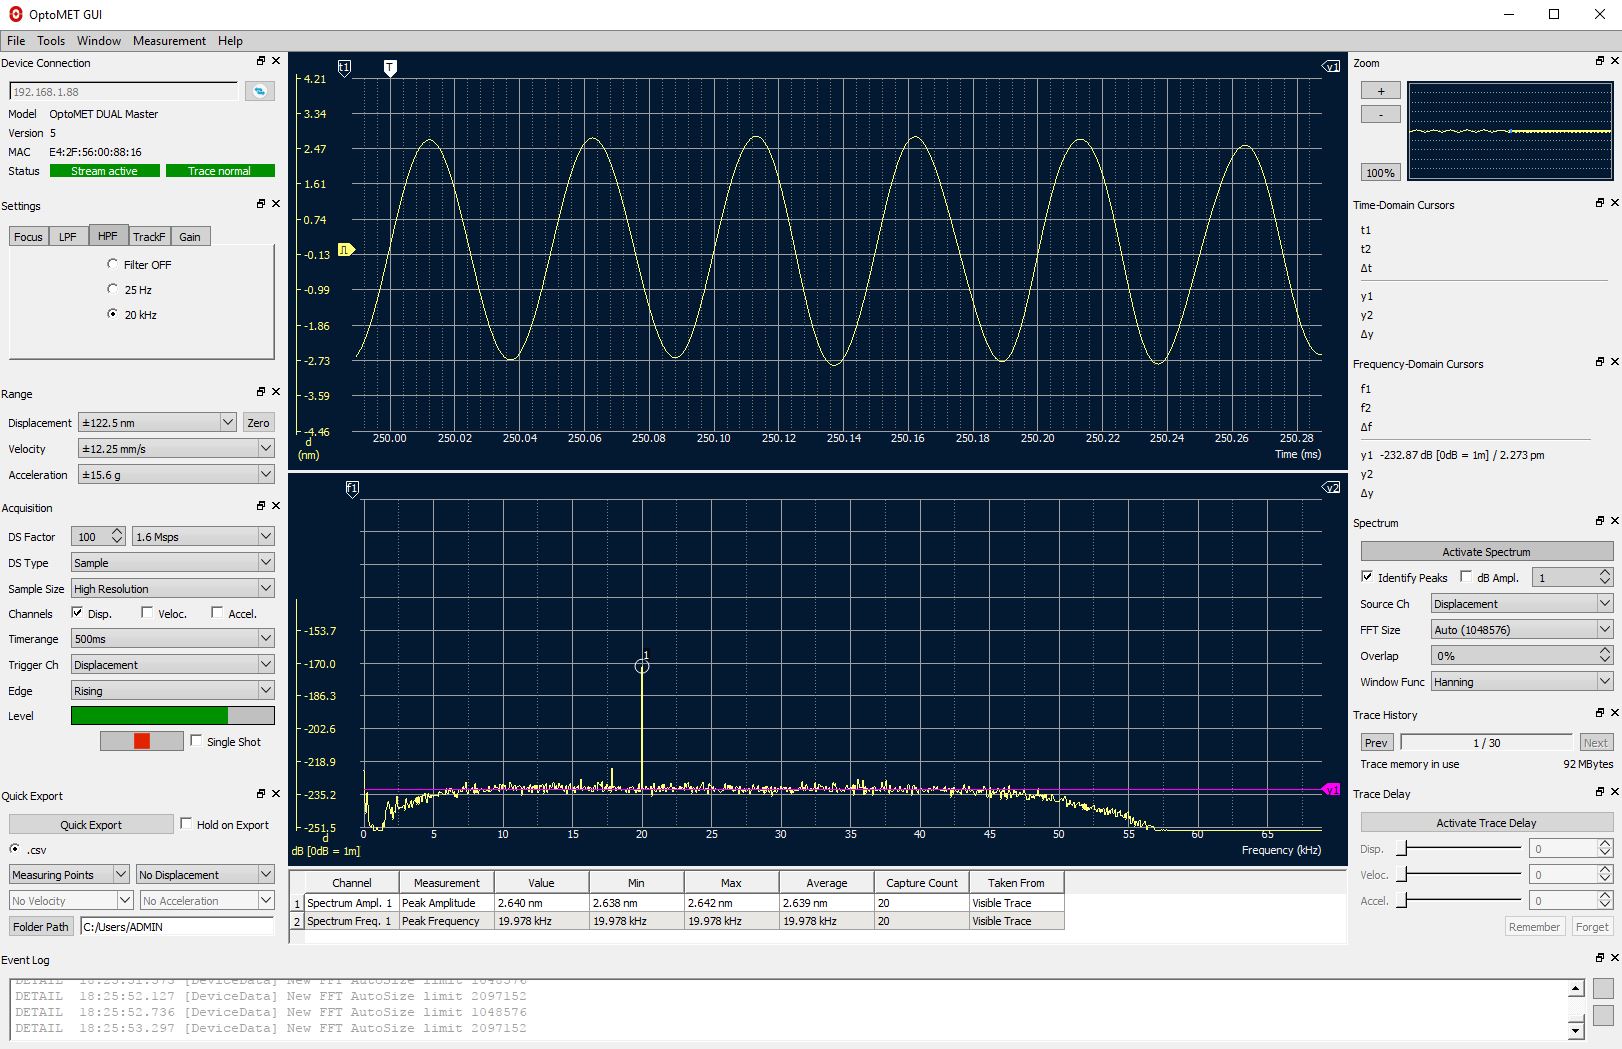Open Window Func Hanning dropdown

(1522, 682)
